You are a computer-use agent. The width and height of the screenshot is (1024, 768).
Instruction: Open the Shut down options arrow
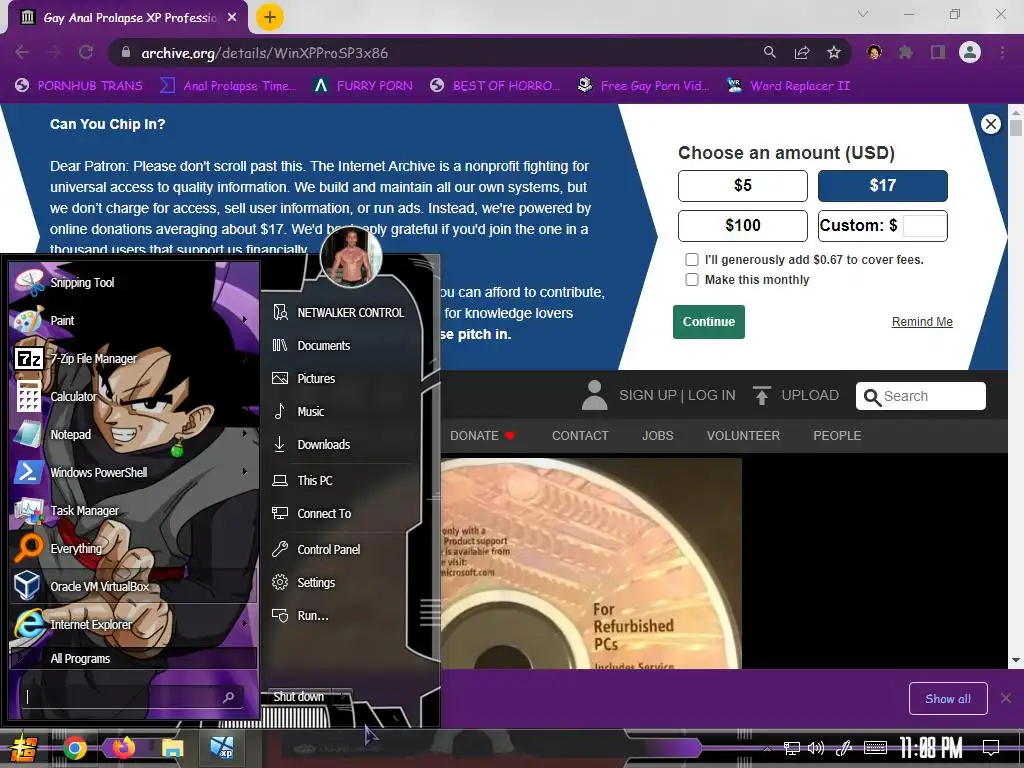pyautogui.click(x=343, y=697)
